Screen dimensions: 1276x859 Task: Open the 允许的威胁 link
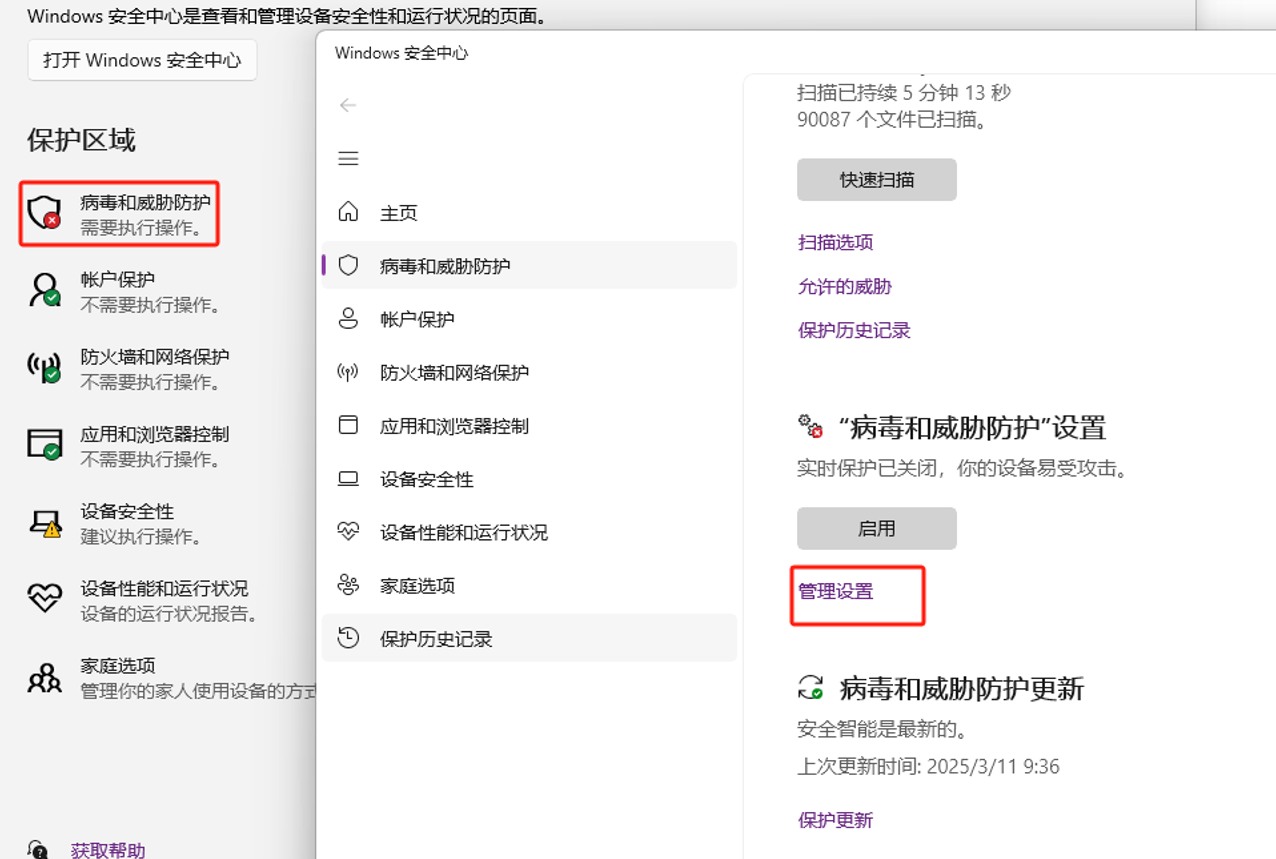[844, 286]
